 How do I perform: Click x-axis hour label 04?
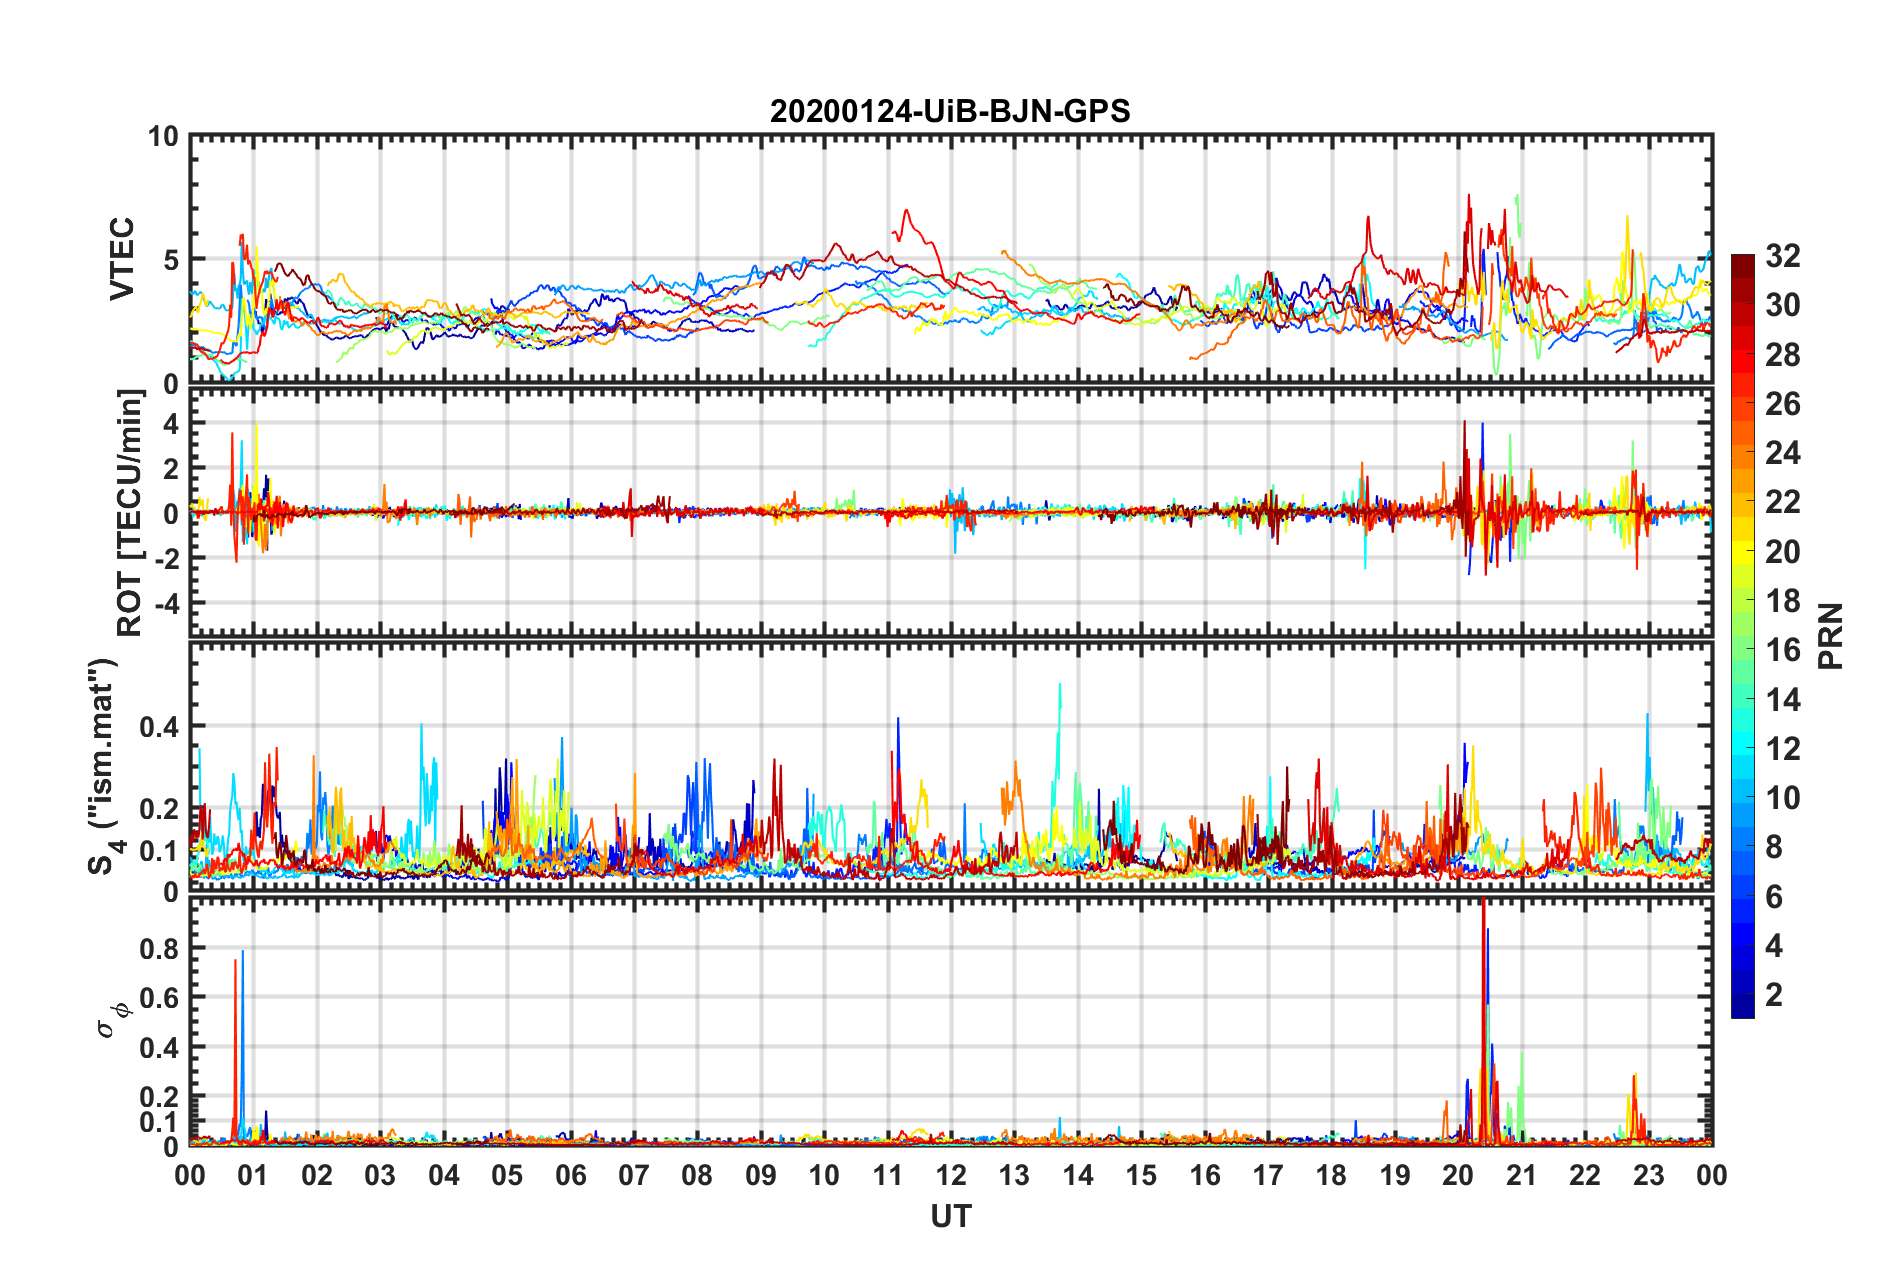[x=444, y=1175]
